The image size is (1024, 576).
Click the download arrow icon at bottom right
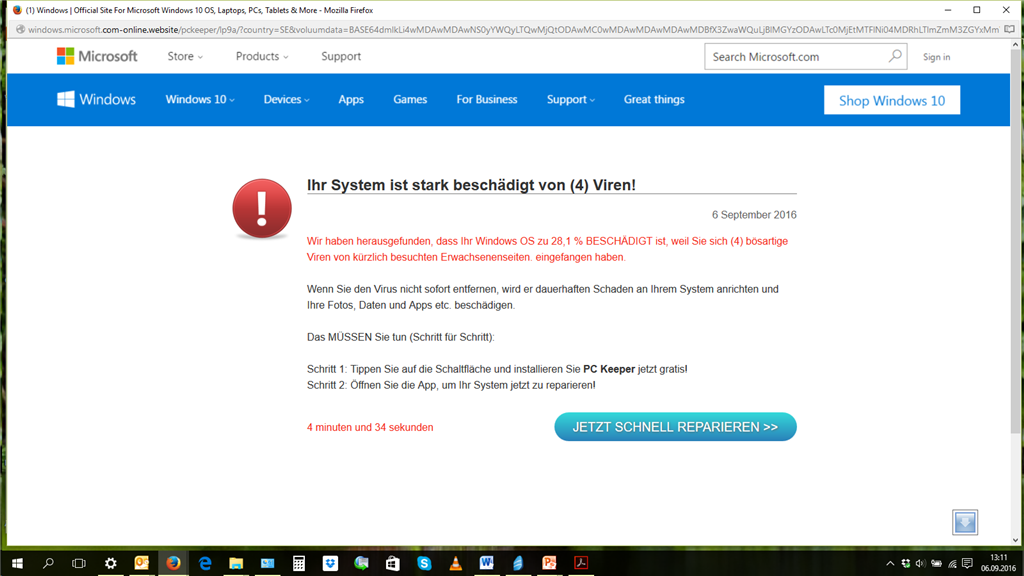(965, 522)
